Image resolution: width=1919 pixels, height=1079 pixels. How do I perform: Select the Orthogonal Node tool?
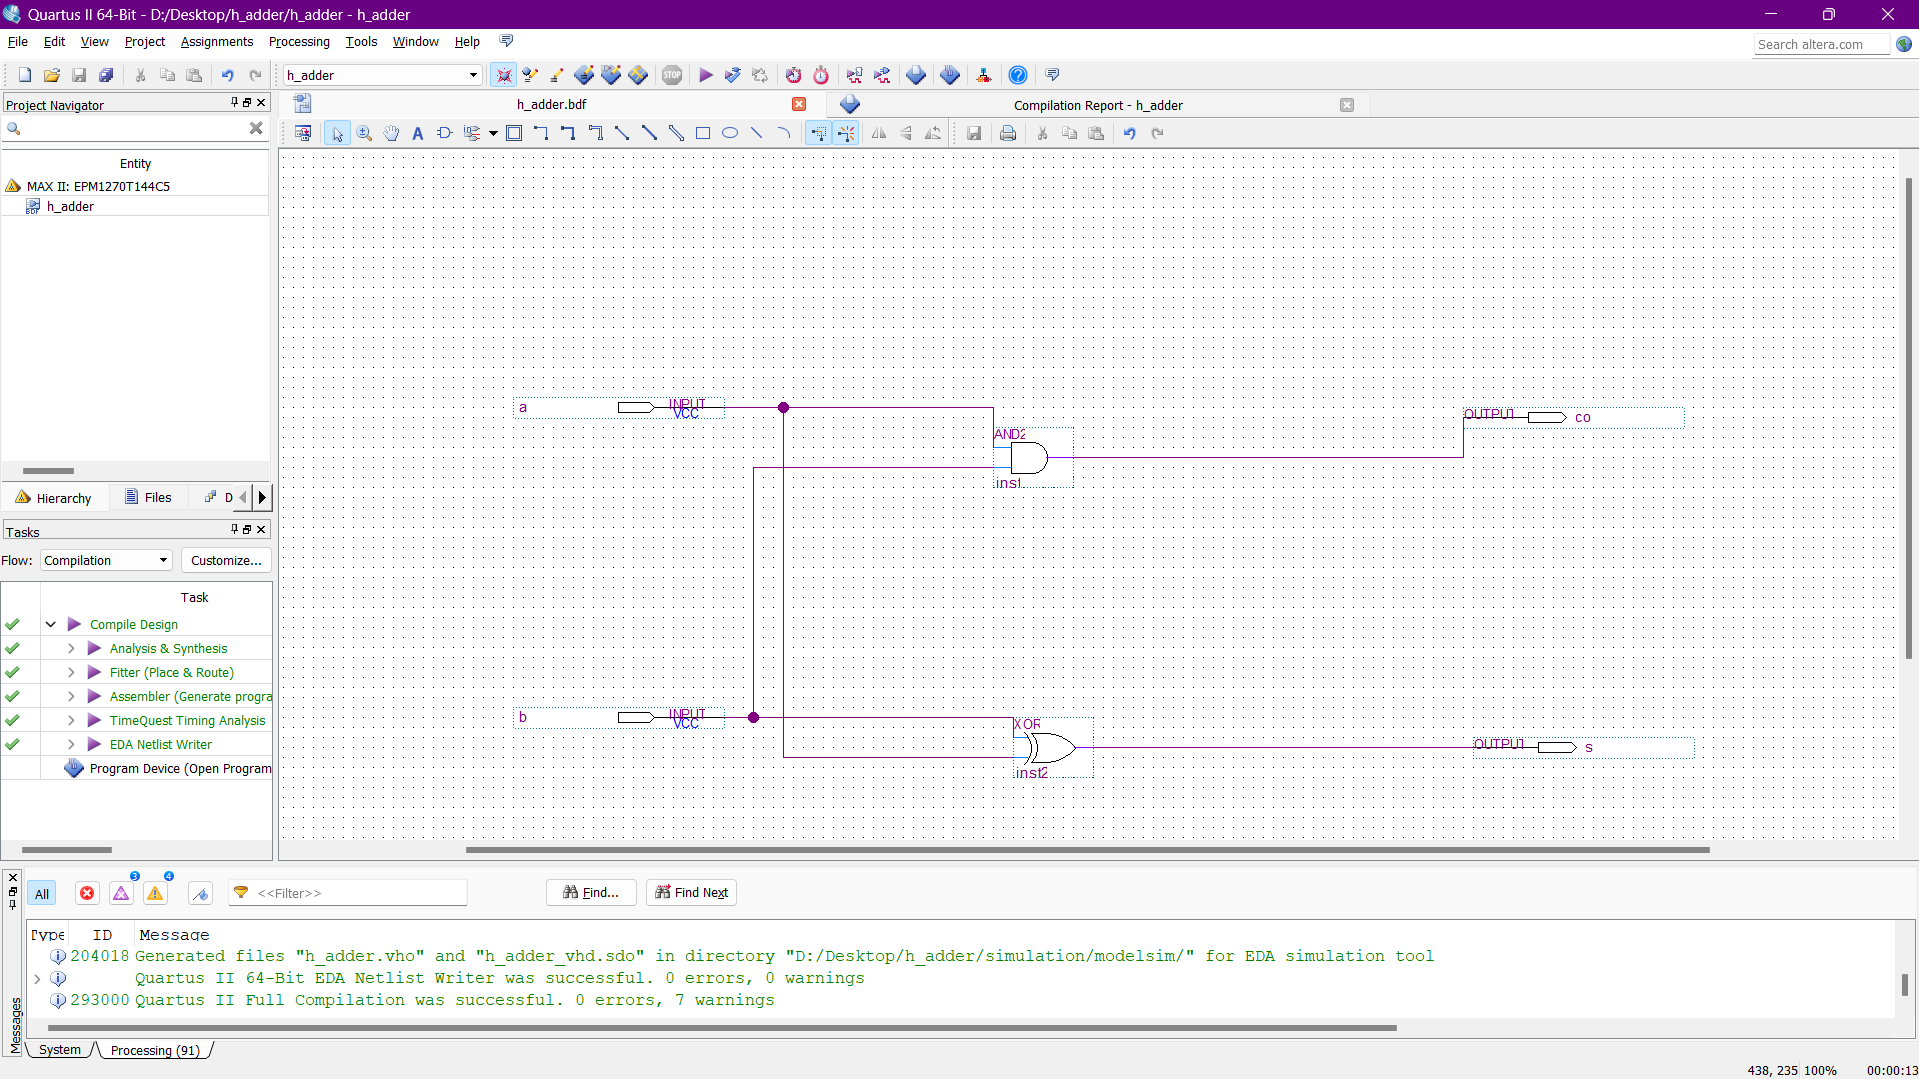pos(541,133)
